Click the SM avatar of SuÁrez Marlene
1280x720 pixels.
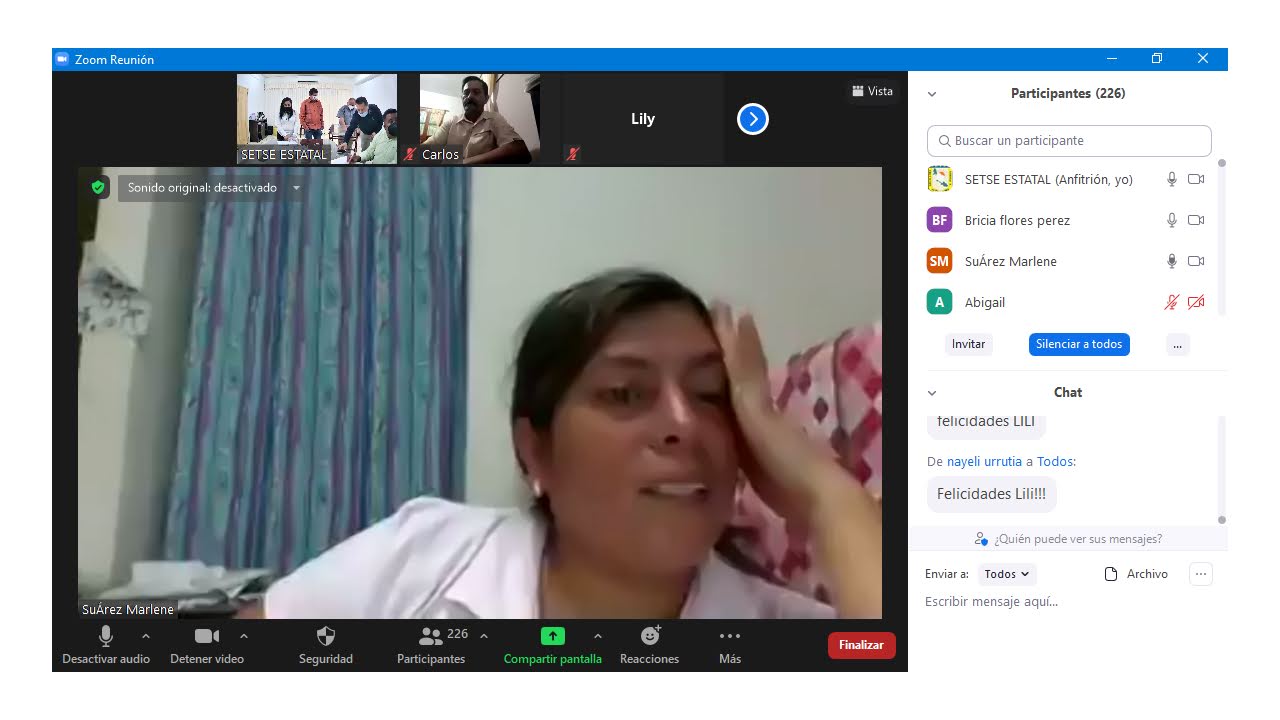click(939, 261)
